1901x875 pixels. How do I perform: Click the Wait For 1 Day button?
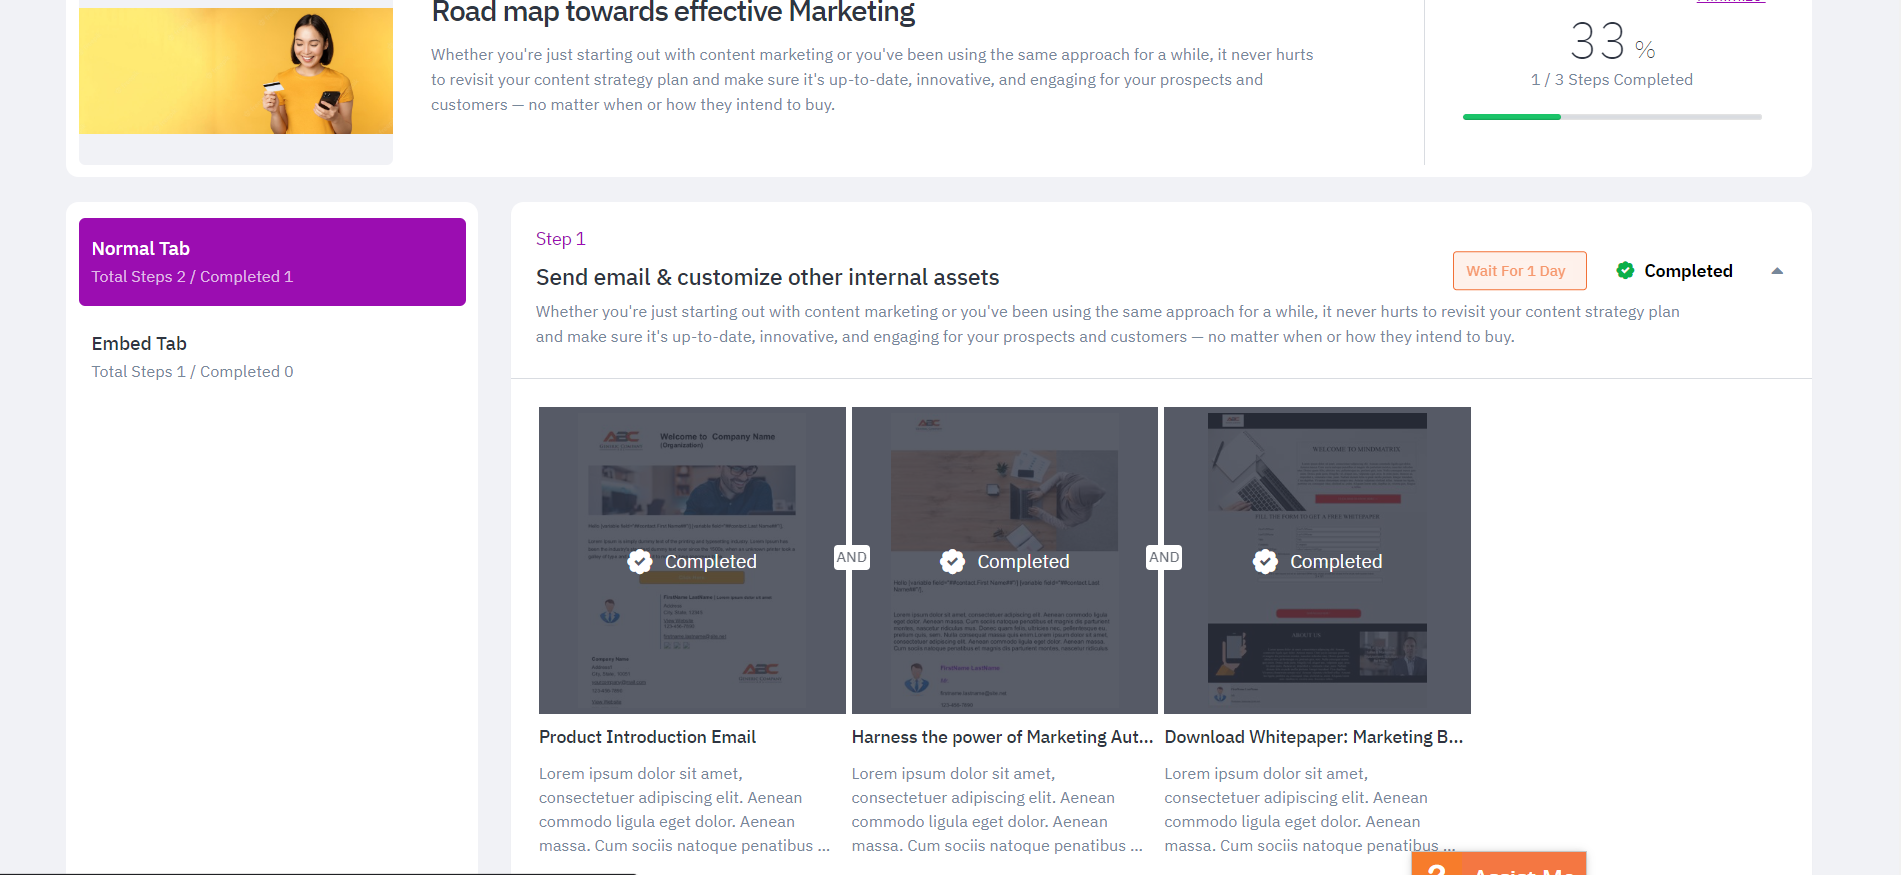(1519, 271)
